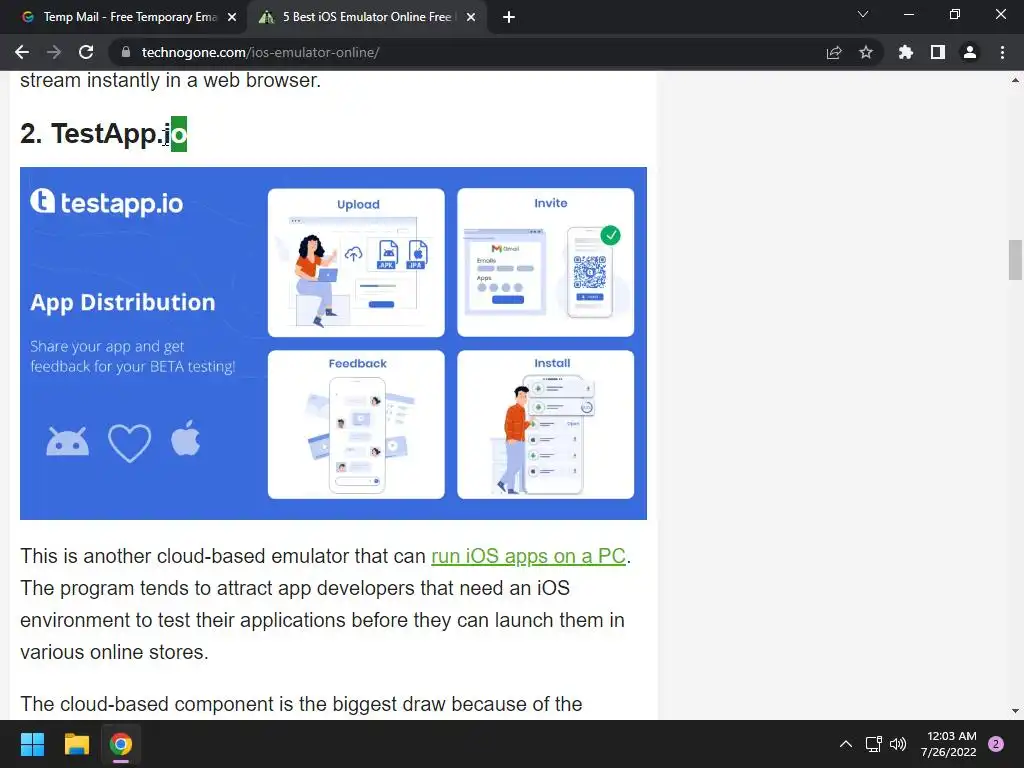Image resolution: width=1024 pixels, height=768 pixels.
Task: Open File Explorer from the taskbar
Action: point(76,744)
